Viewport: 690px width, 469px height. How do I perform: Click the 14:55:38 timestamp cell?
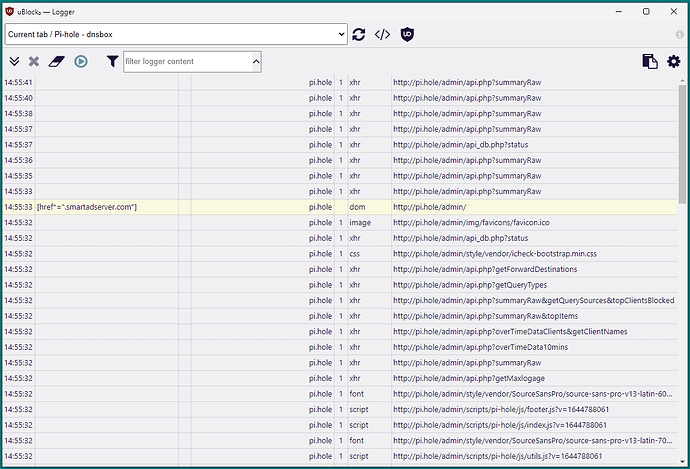(18, 114)
